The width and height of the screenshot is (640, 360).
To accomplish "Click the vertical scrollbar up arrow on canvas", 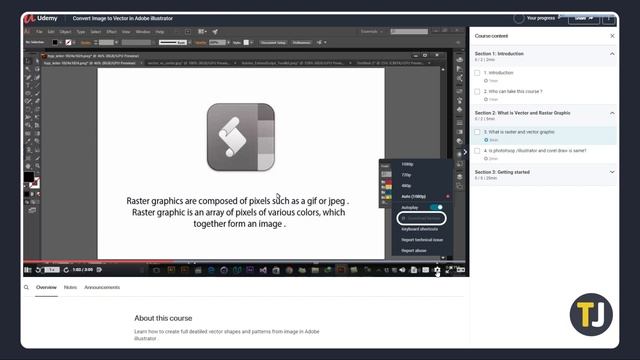I will [443, 70].
